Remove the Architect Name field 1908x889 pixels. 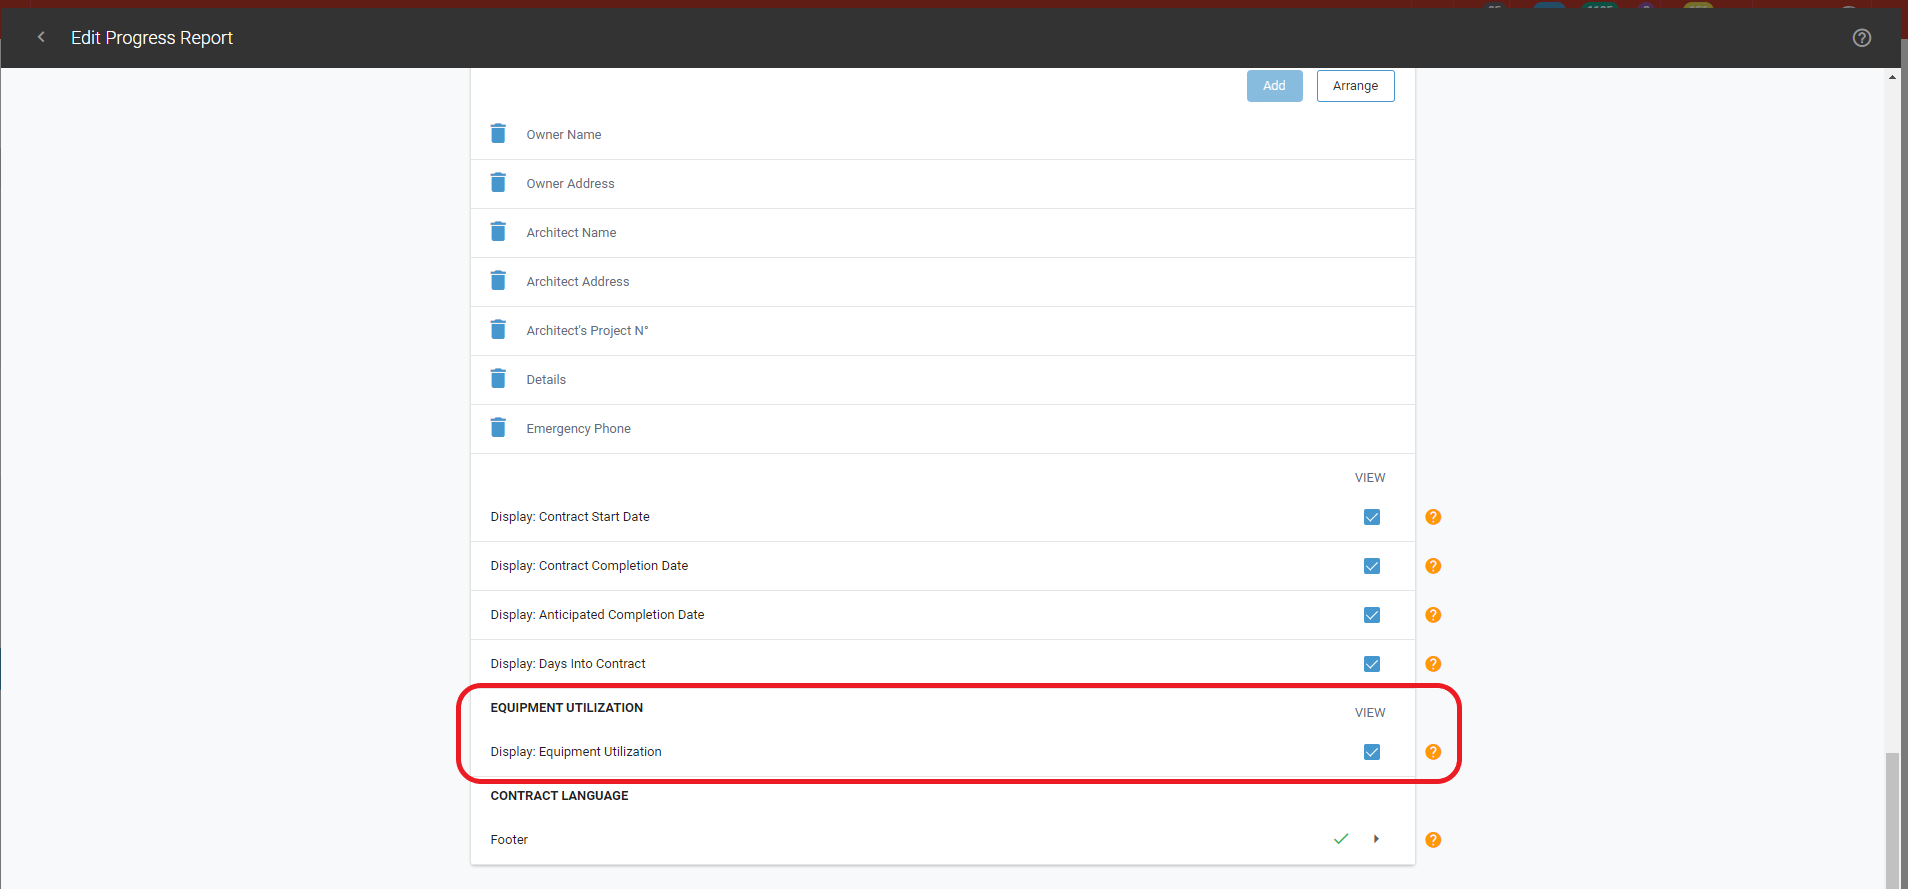pos(498,232)
